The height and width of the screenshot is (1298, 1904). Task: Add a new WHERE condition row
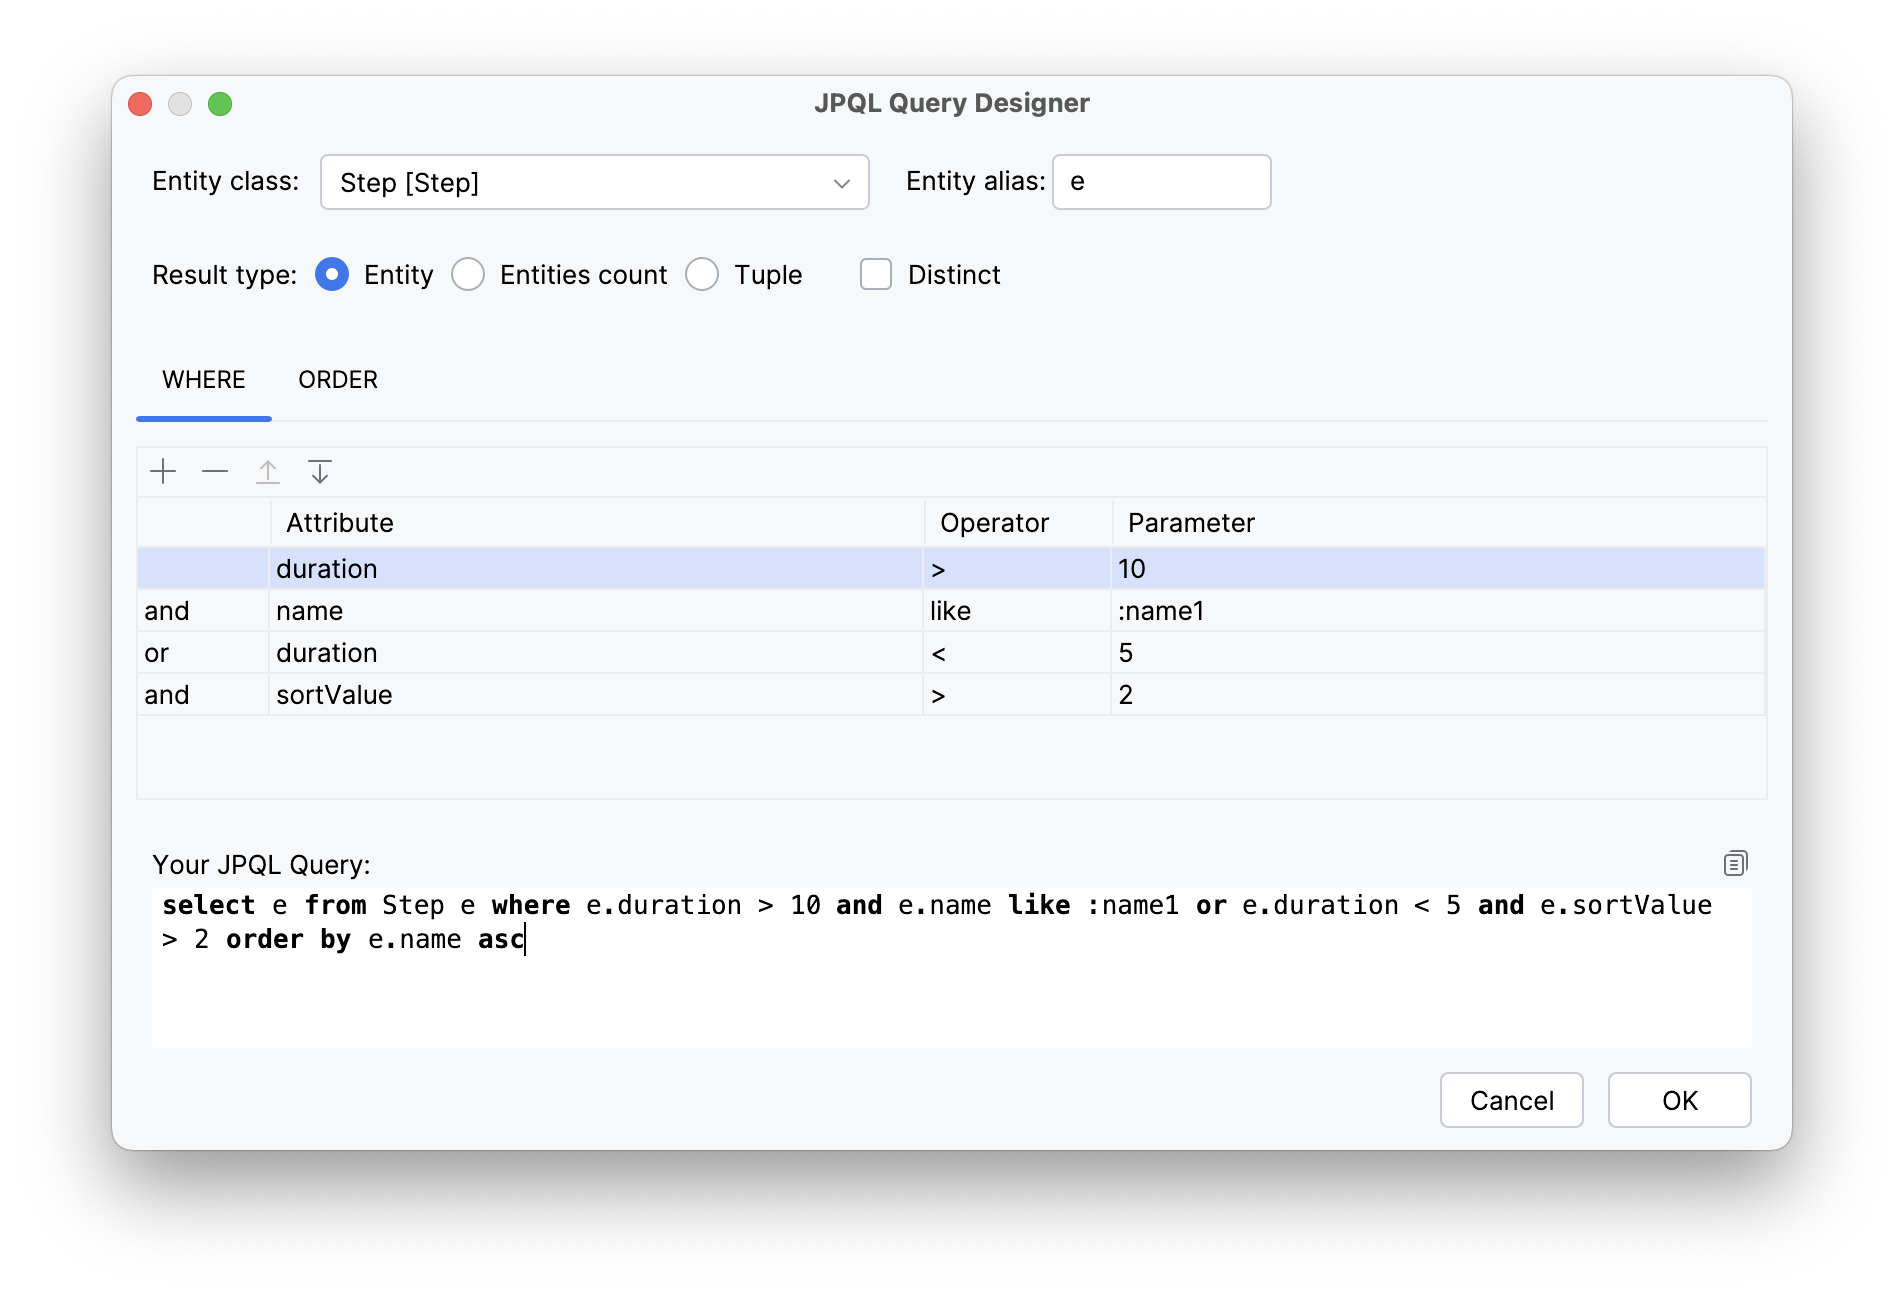pos(163,471)
